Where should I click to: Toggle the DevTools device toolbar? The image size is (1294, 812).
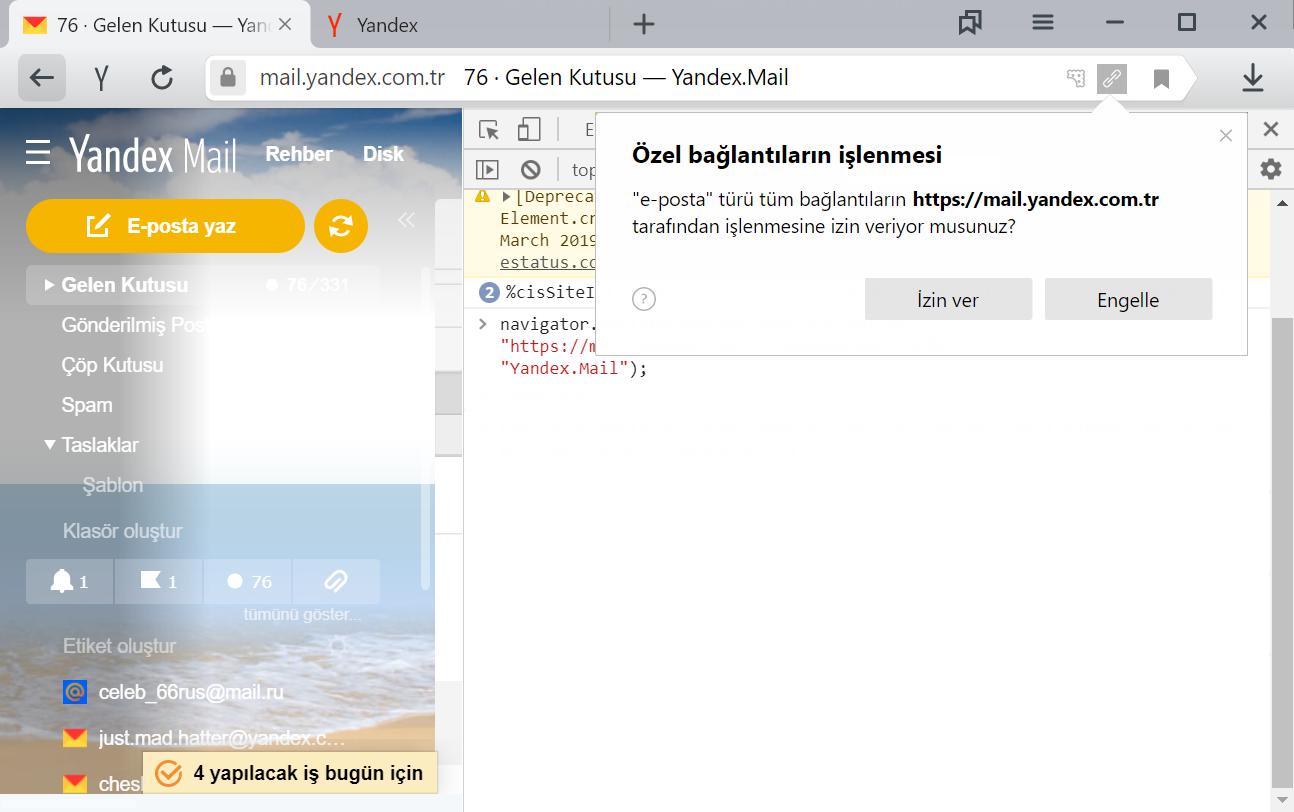pyautogui.click(x=529, y=129)
